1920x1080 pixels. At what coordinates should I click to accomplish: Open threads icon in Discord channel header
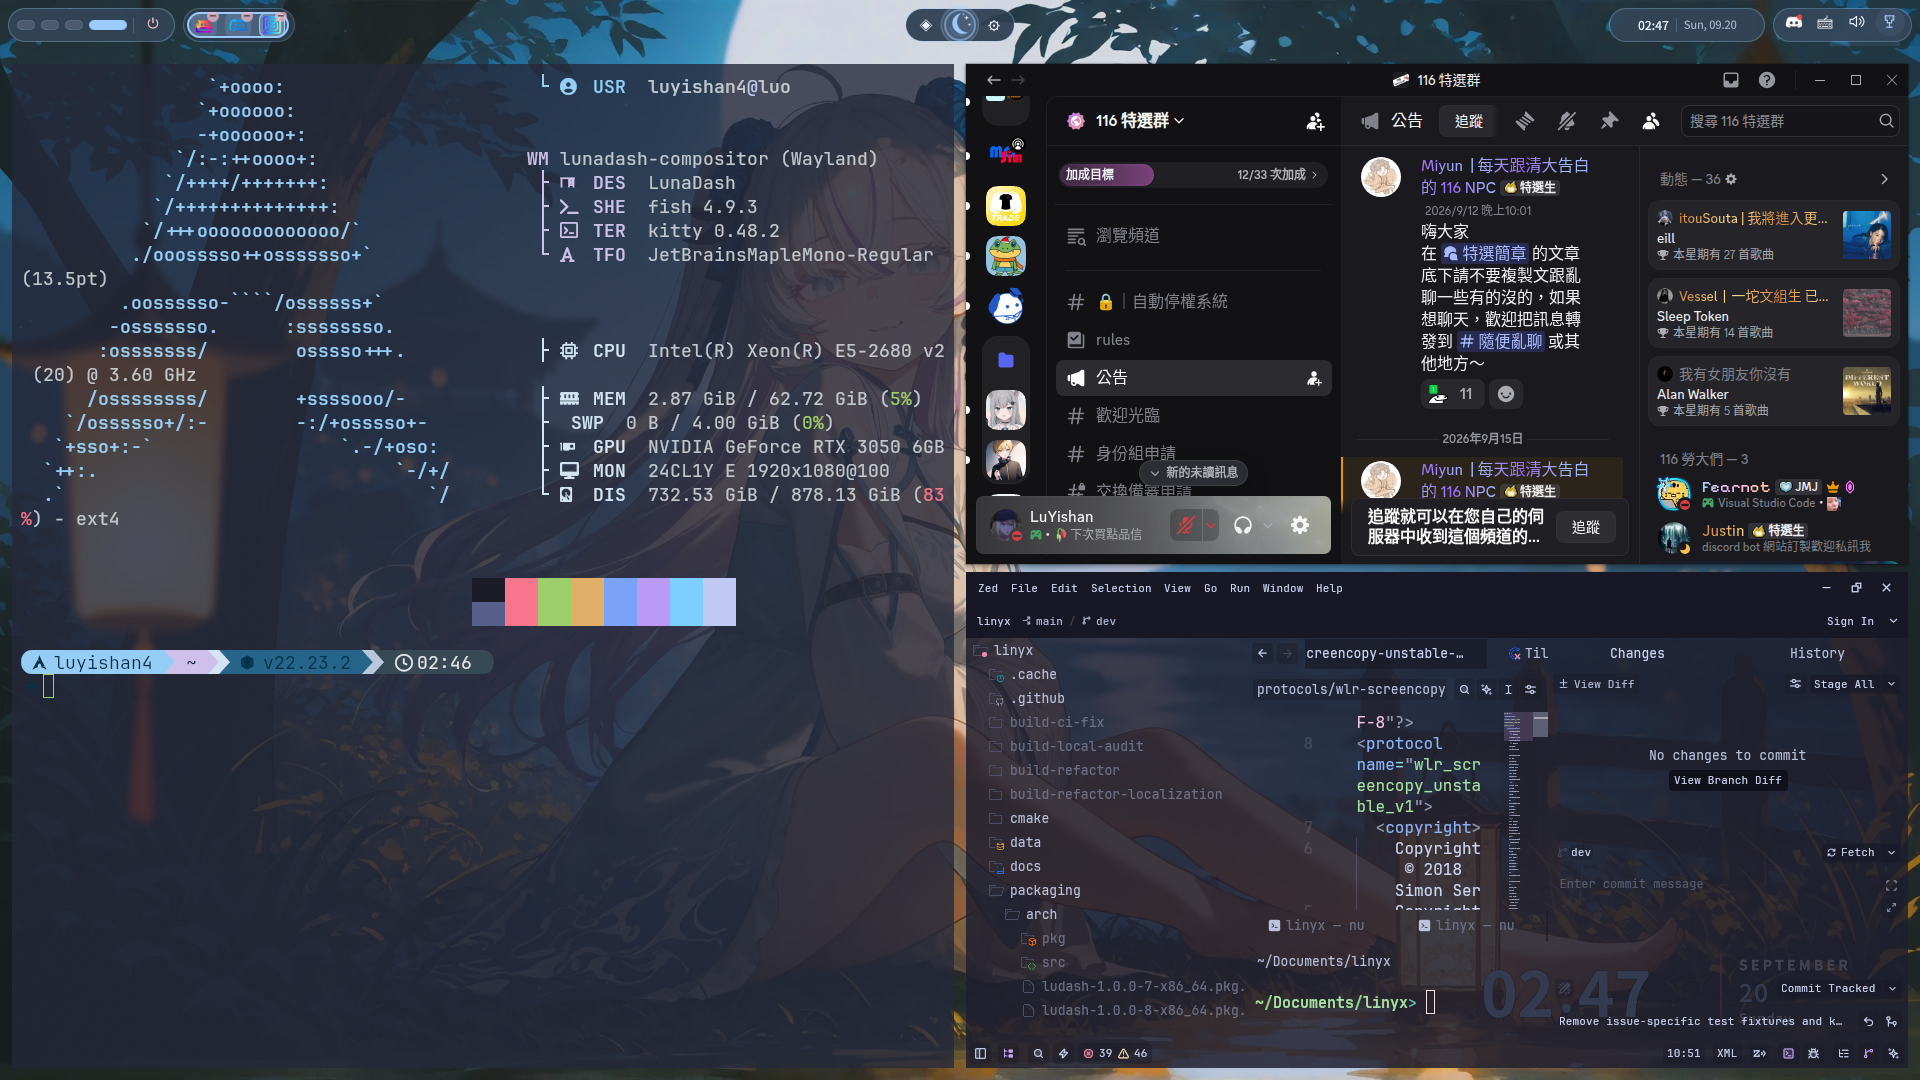coord(1525,121)
